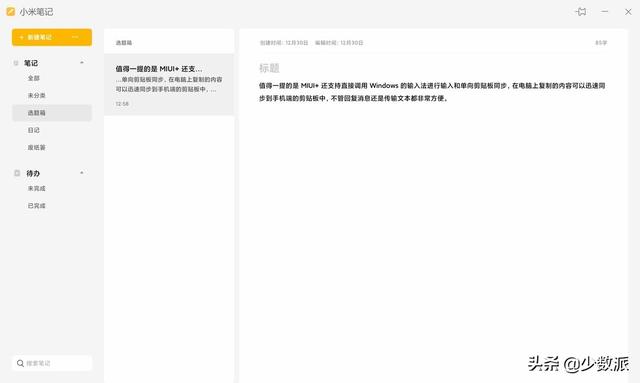
Task: Click the 12:58 timestamp on the note card
Action: coord(122,104)
